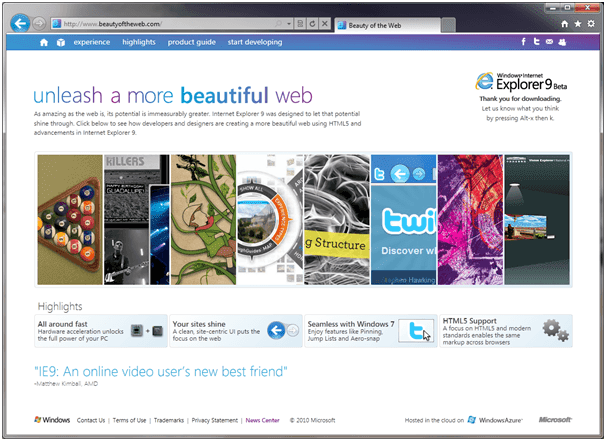Viewport: 606px width, 441px height.
Task: Click the © 2010 Microsoft text
Action: coord(313,420)
